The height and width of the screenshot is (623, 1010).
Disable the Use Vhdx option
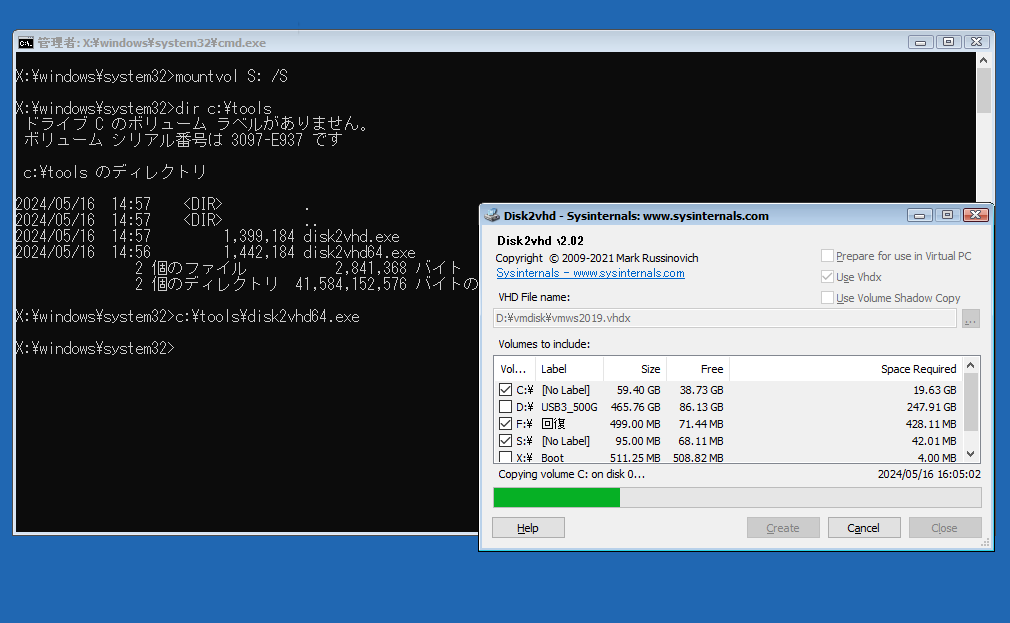tap(826, 277)
